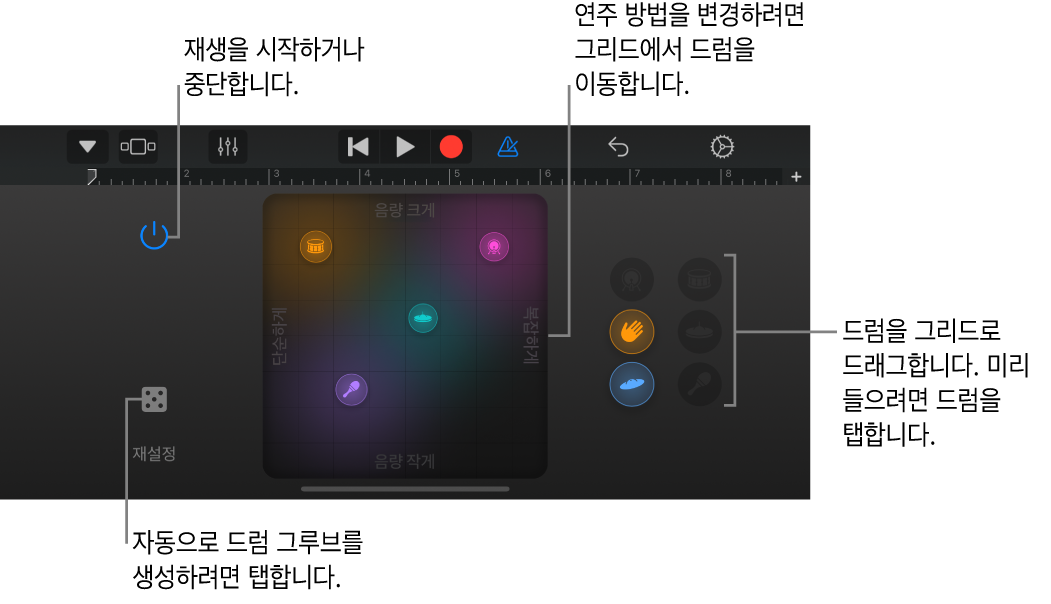Viewport: 1051px width, 604px height.
Task: Tap the orange tambourine pad on the grid
Action: tap(314, 246)
